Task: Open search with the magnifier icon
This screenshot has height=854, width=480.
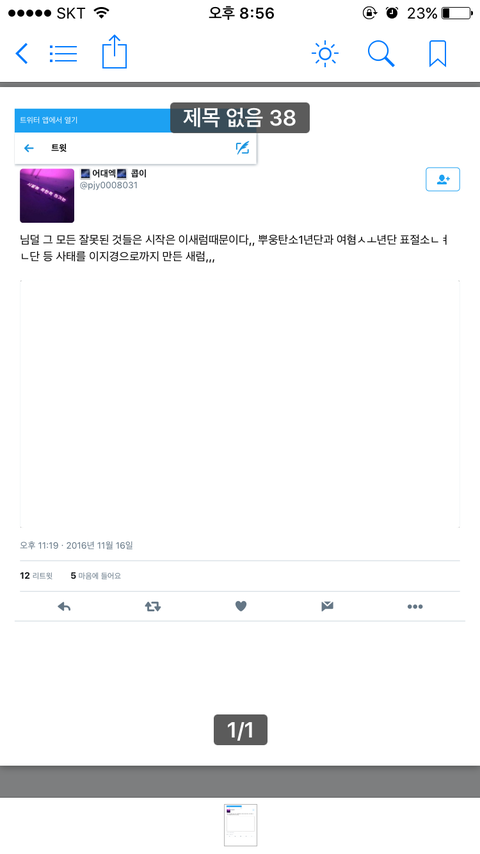Action: pos(381,53)
